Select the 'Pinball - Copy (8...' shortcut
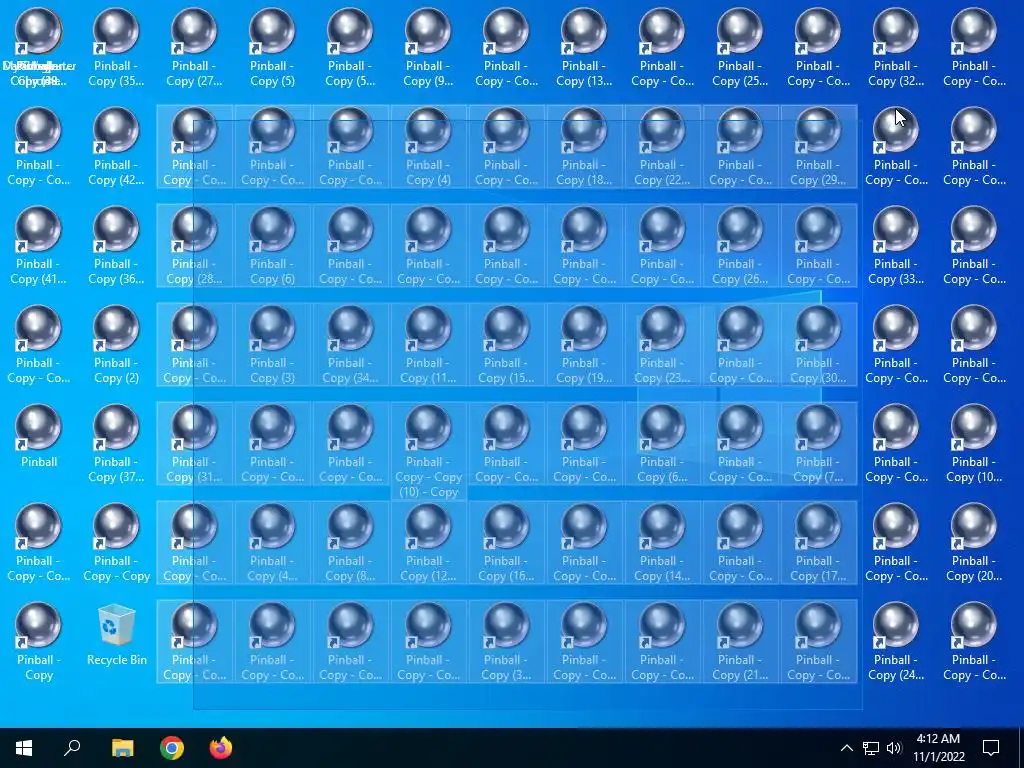1024x768 pixels. point(350,542)
